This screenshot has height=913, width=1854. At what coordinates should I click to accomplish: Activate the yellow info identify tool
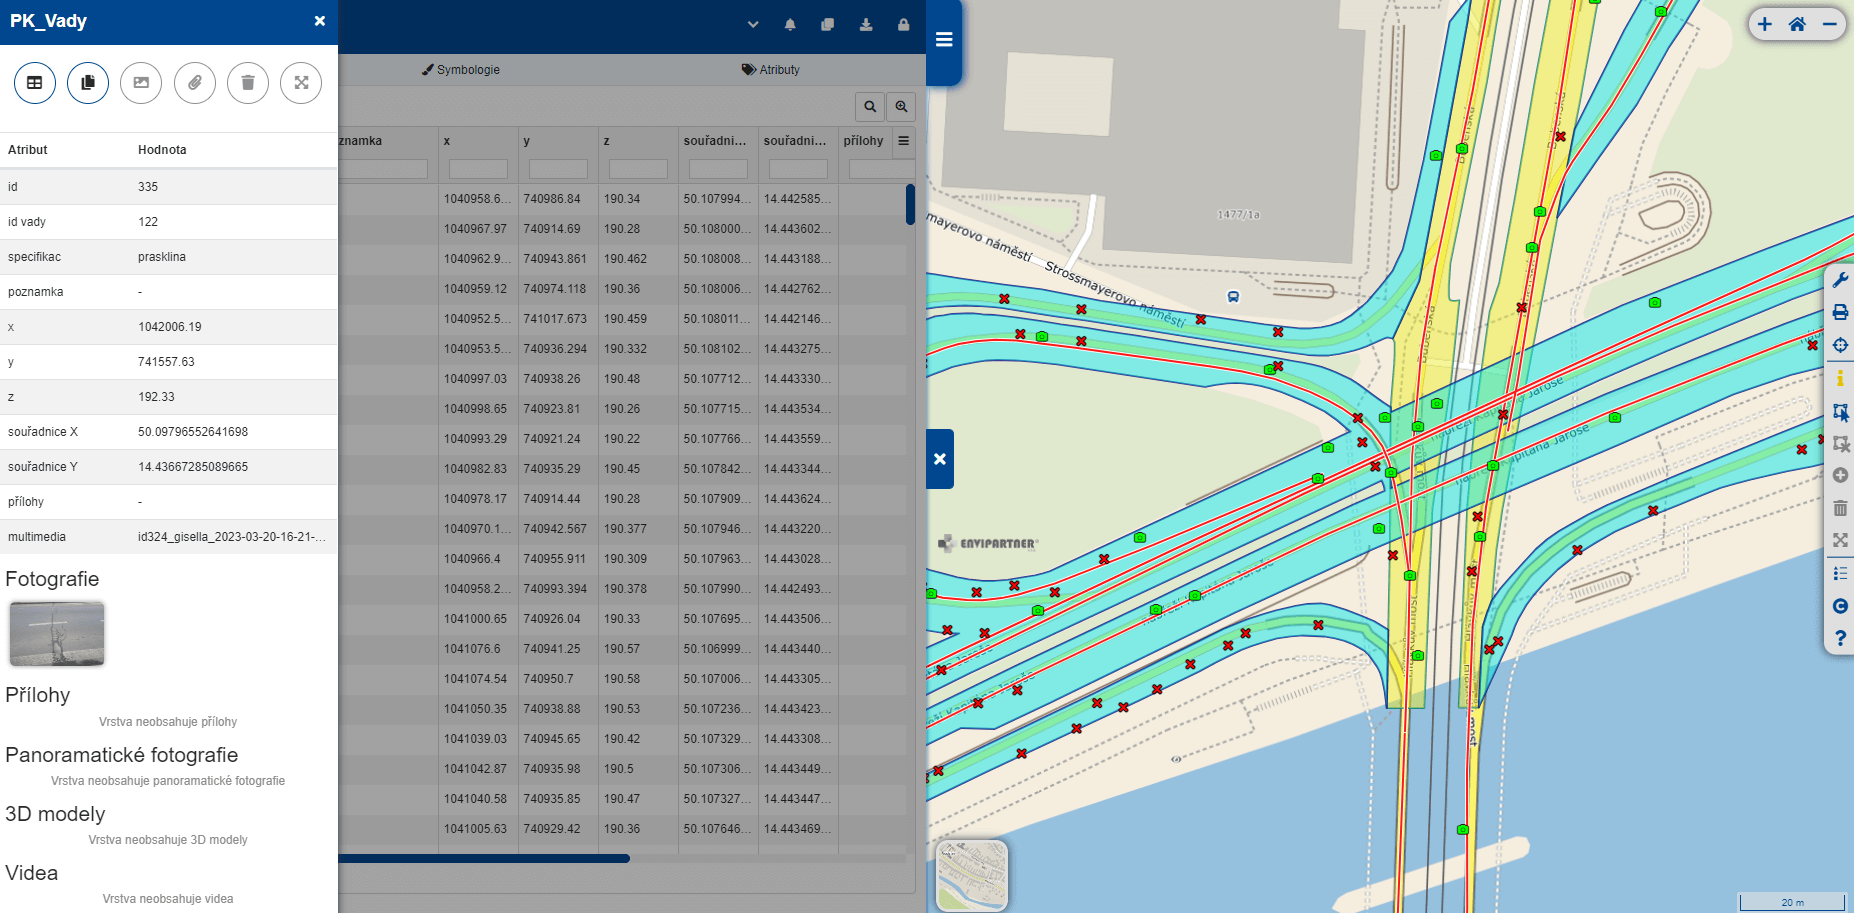click(1840, 378)
